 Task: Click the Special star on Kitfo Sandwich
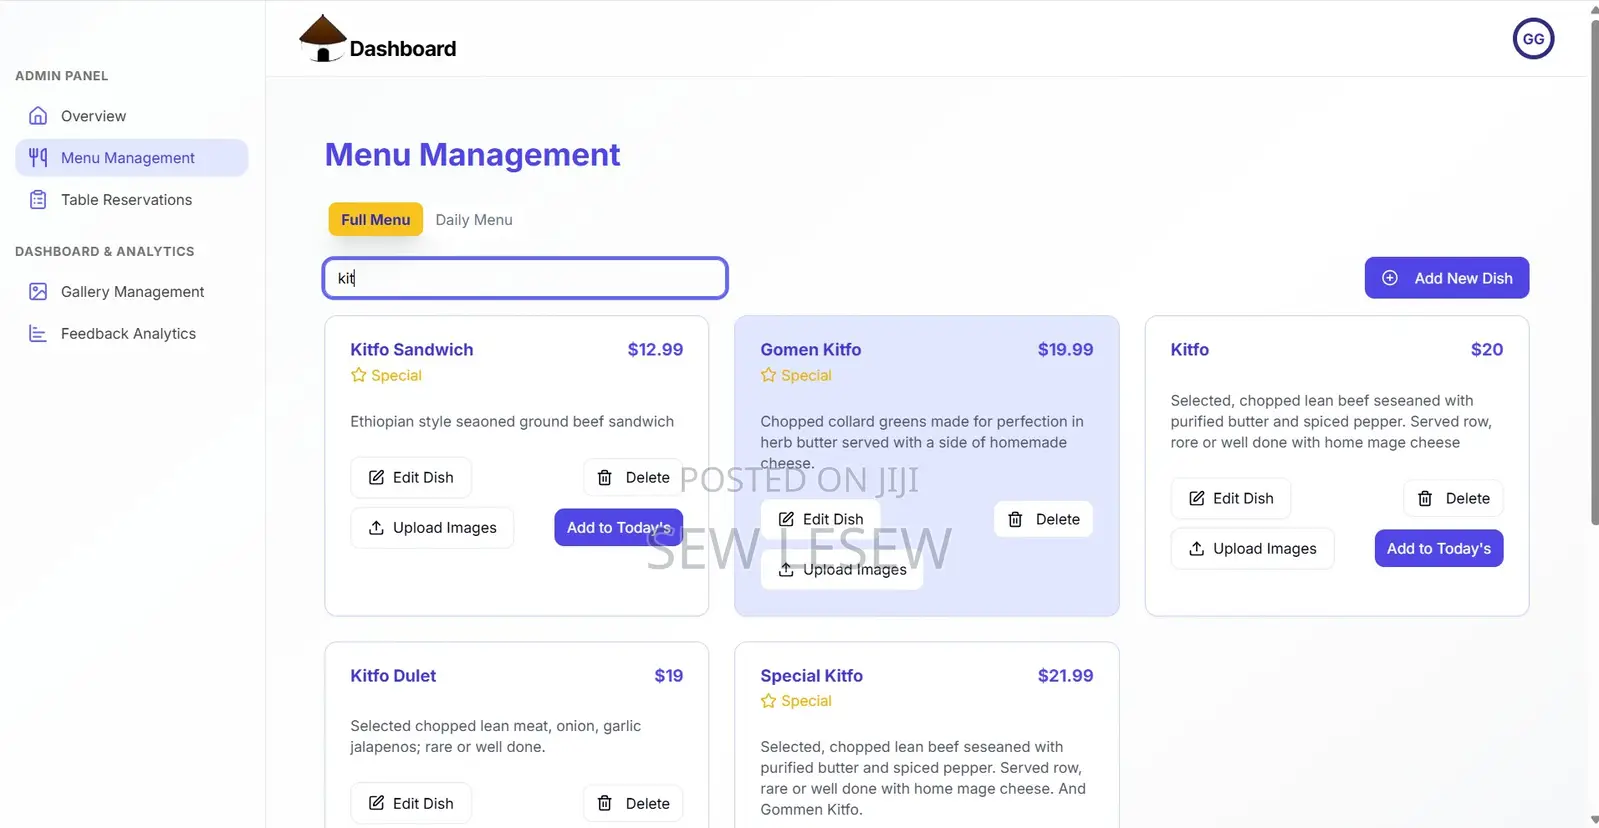tap(359, 375)
